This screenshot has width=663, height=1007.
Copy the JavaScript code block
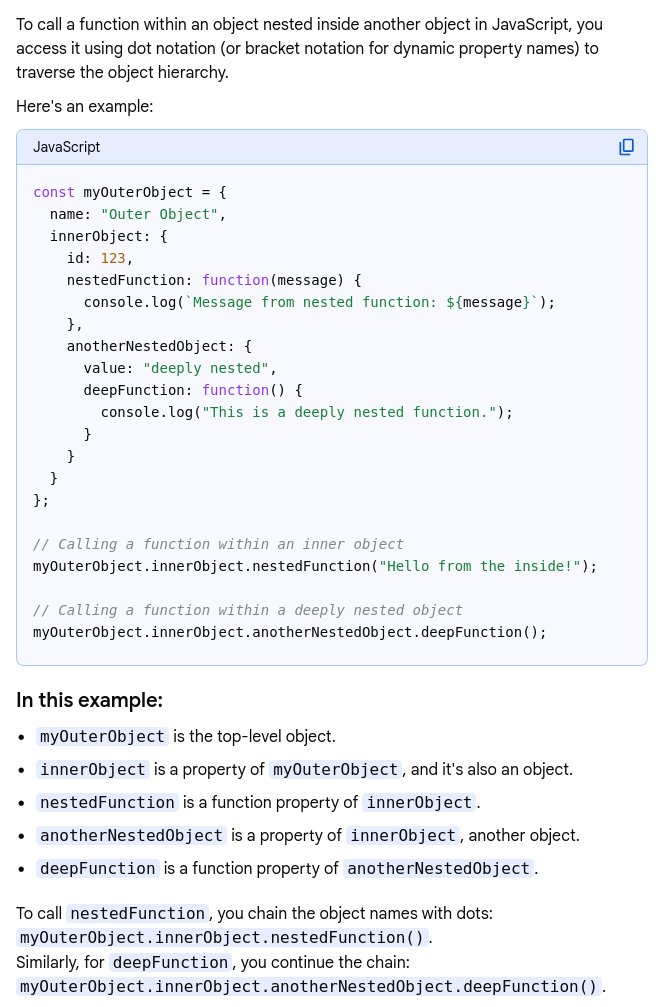(x=627, y=147)
